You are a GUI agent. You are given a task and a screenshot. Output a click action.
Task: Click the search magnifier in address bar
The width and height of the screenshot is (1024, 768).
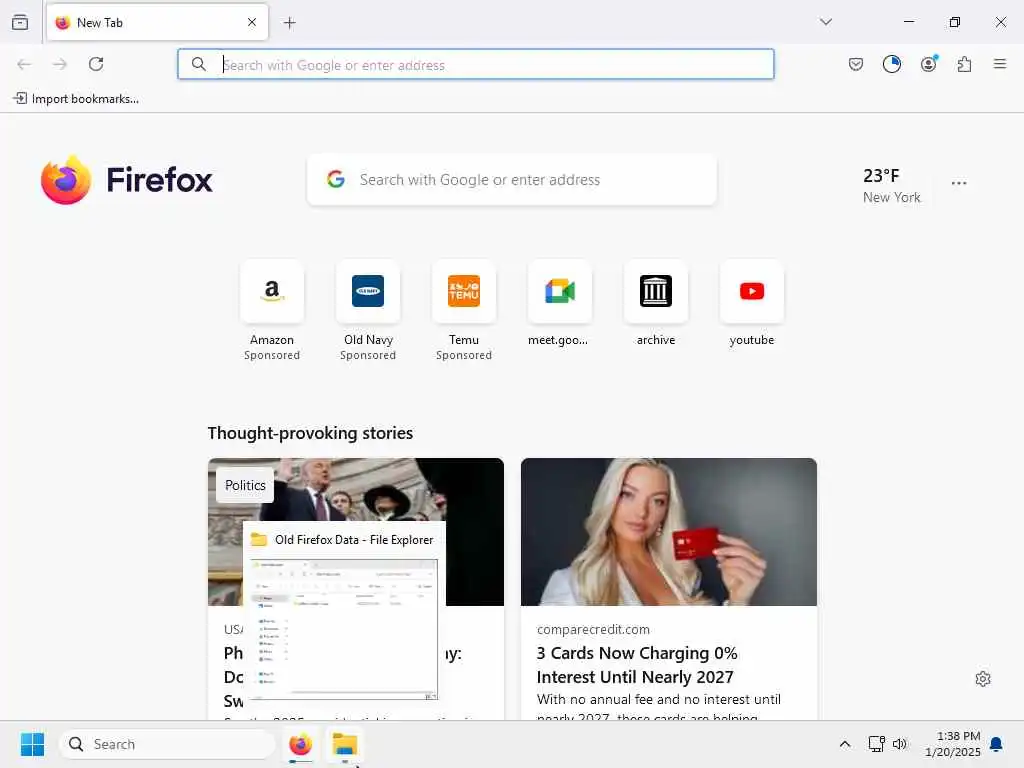[x=199, y=64]
